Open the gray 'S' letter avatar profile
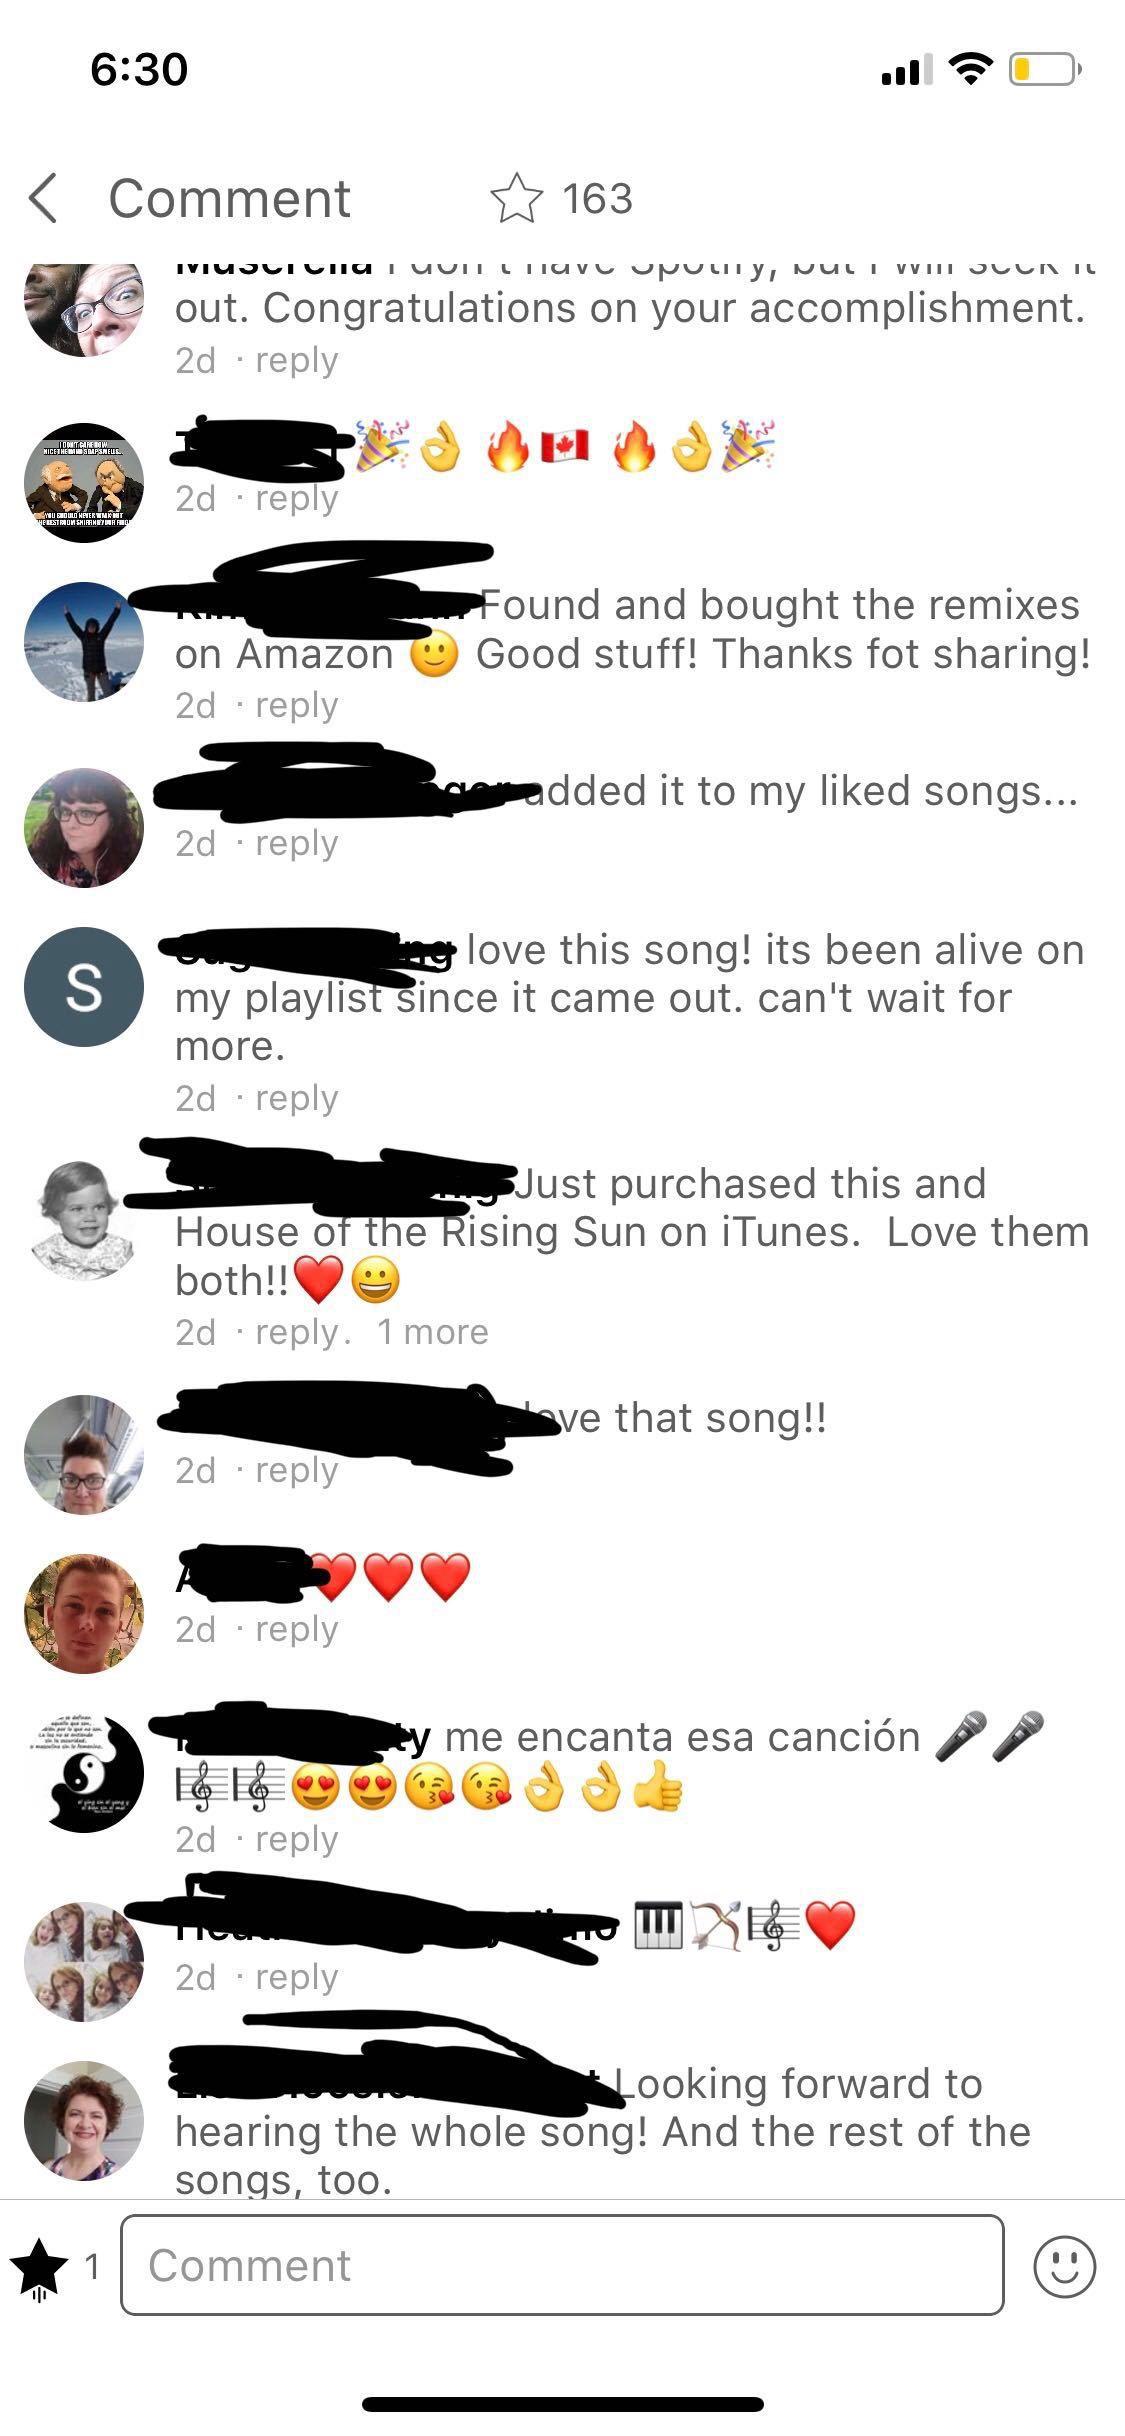Screen dimensions: 1125x2436 coord(84,987)
